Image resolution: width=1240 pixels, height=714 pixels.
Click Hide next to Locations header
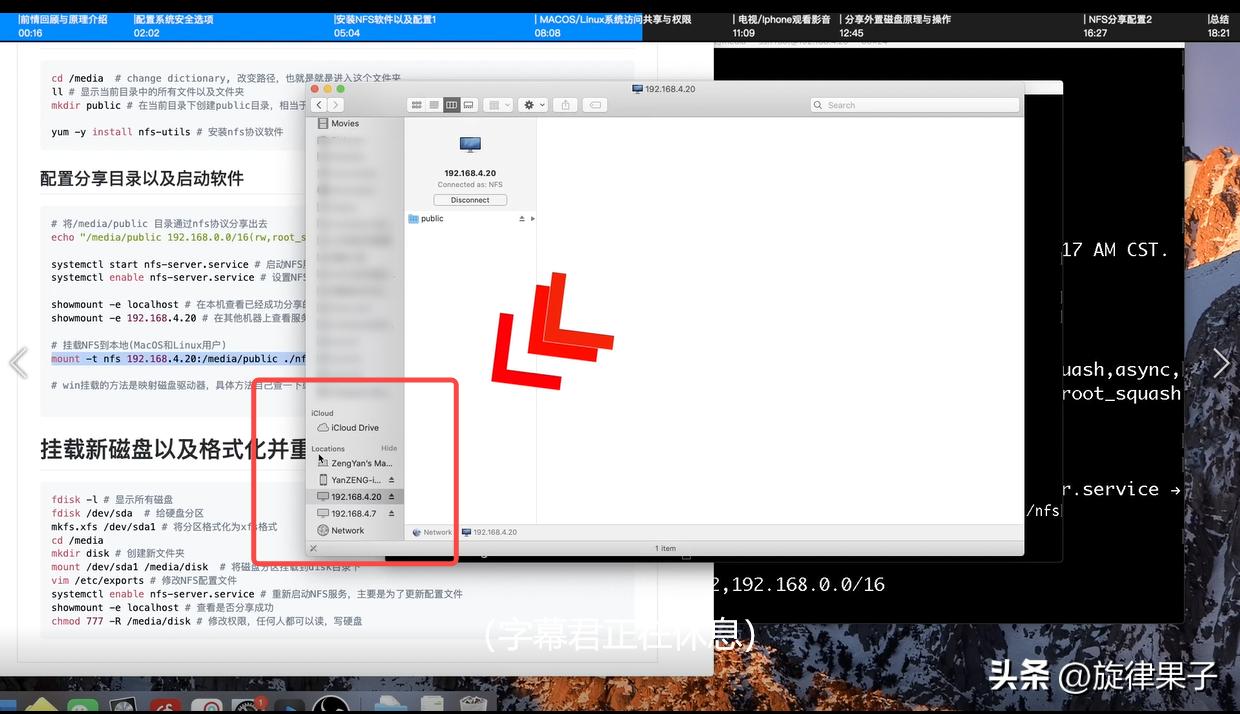389,449
